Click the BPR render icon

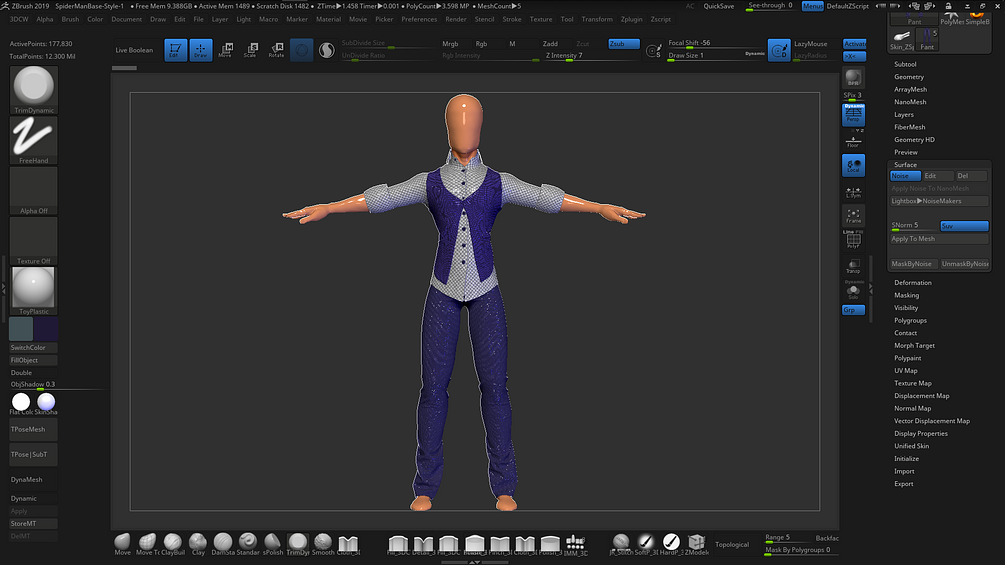(853, 79)
